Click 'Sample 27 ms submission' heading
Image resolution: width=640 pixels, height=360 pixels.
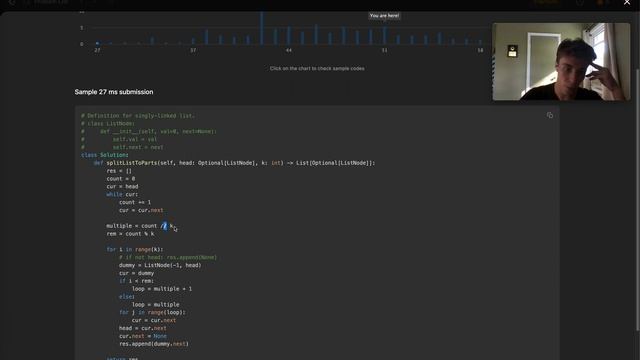(x=114, y=92)
